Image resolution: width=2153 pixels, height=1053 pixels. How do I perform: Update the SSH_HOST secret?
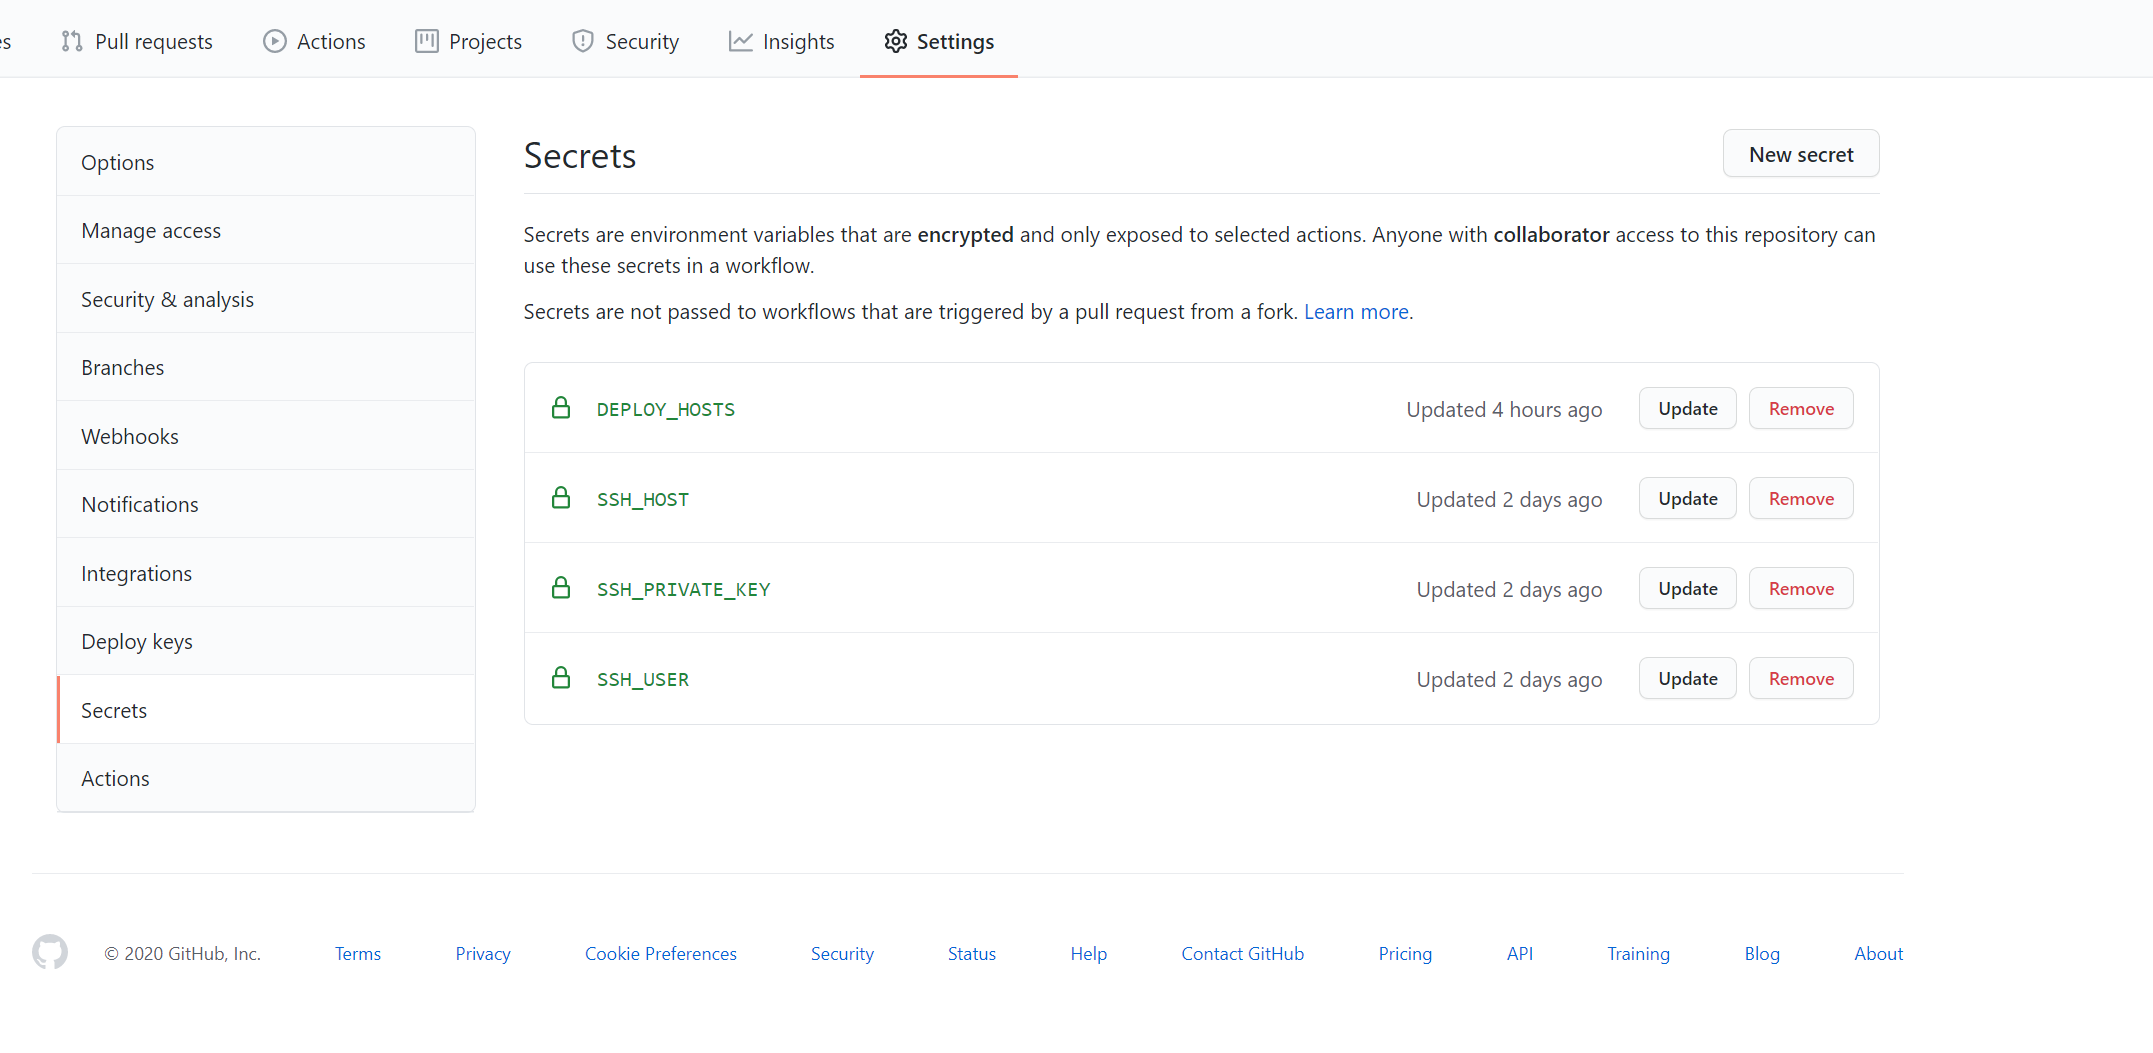tap(1688, 498)
